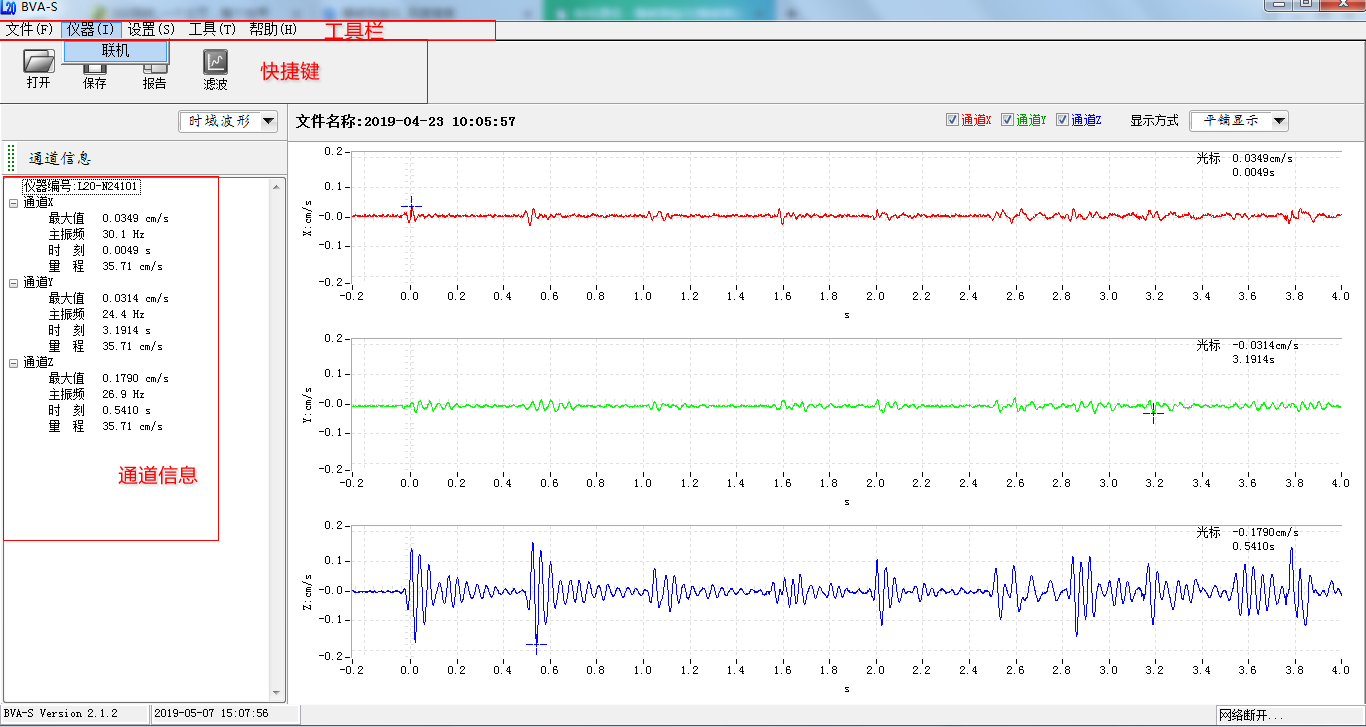Toggle the 通道X checkbox

(952, 120)
